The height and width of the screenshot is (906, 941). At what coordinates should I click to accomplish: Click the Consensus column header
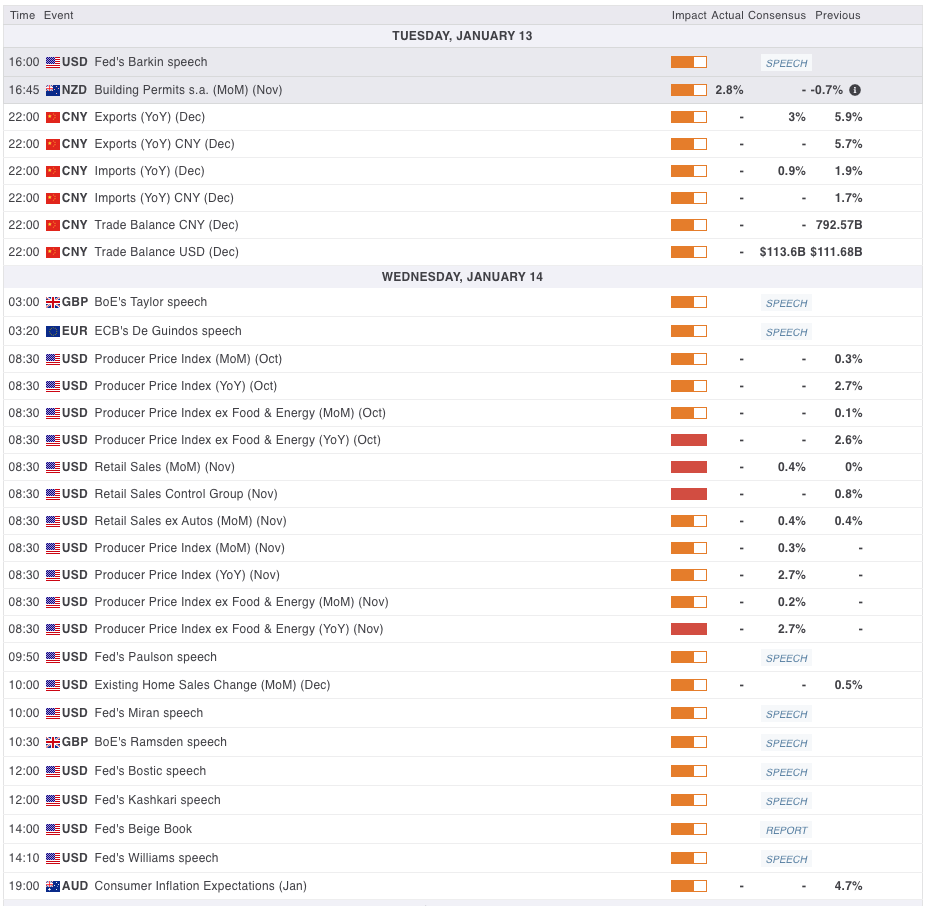(x=777, y=16)
